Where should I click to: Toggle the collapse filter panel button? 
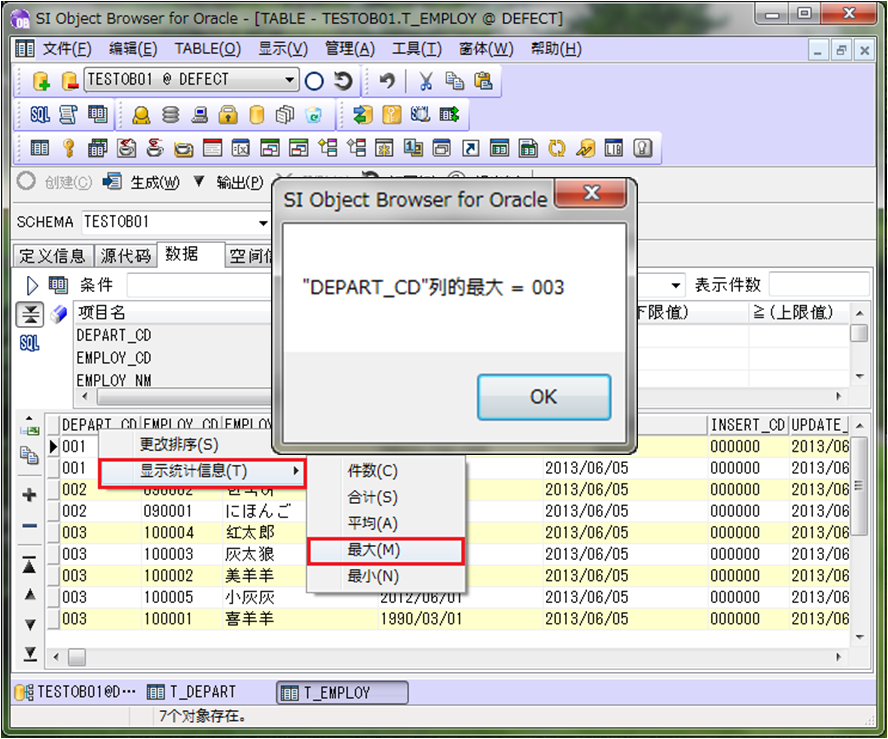pos(30,314)
